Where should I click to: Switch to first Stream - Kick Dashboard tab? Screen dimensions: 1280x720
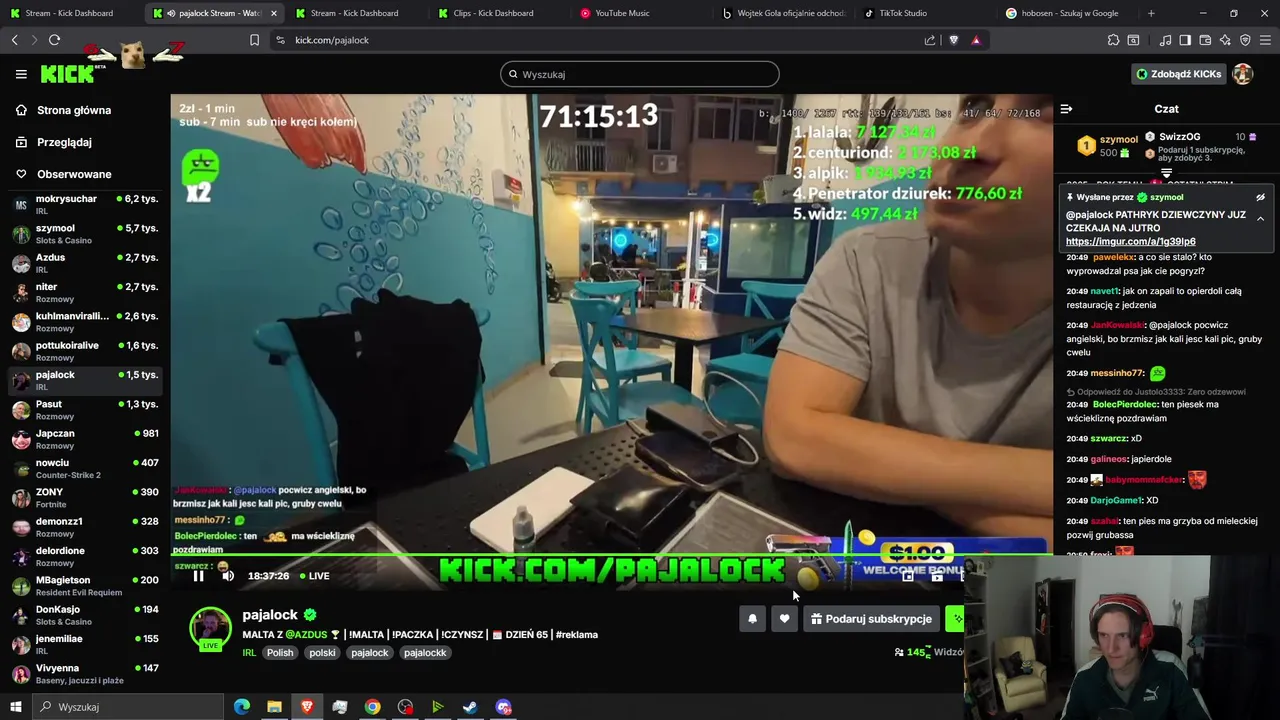(x=68, y=13)
